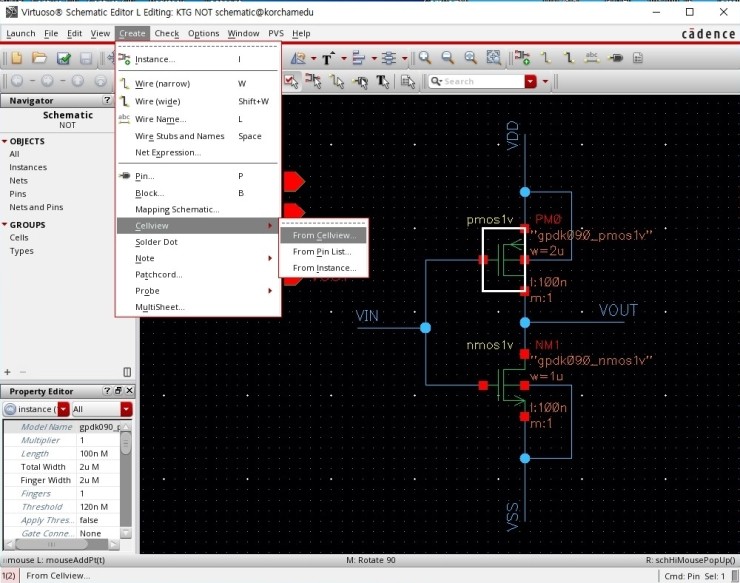Click the Create Wire Name abc icon

592,58
